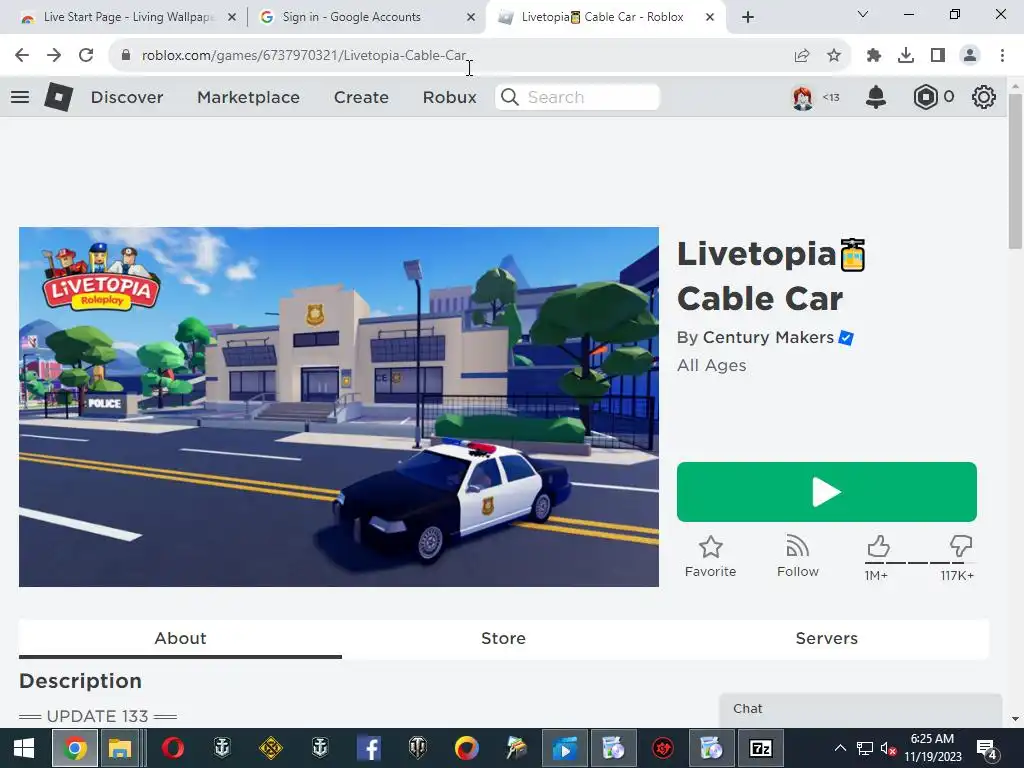
Task: Open the Discover menu
Action: pyautogui.click(x=127, y=97)
